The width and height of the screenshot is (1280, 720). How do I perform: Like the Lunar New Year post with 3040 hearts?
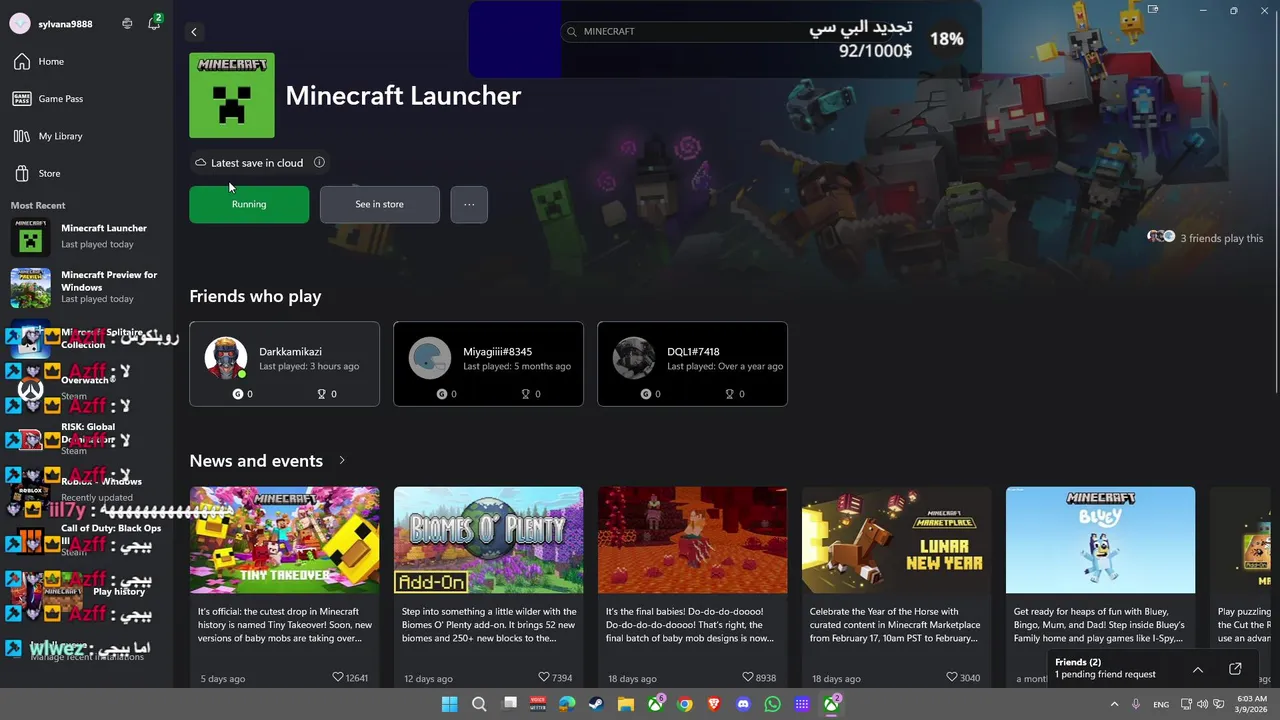pos(952,677)
